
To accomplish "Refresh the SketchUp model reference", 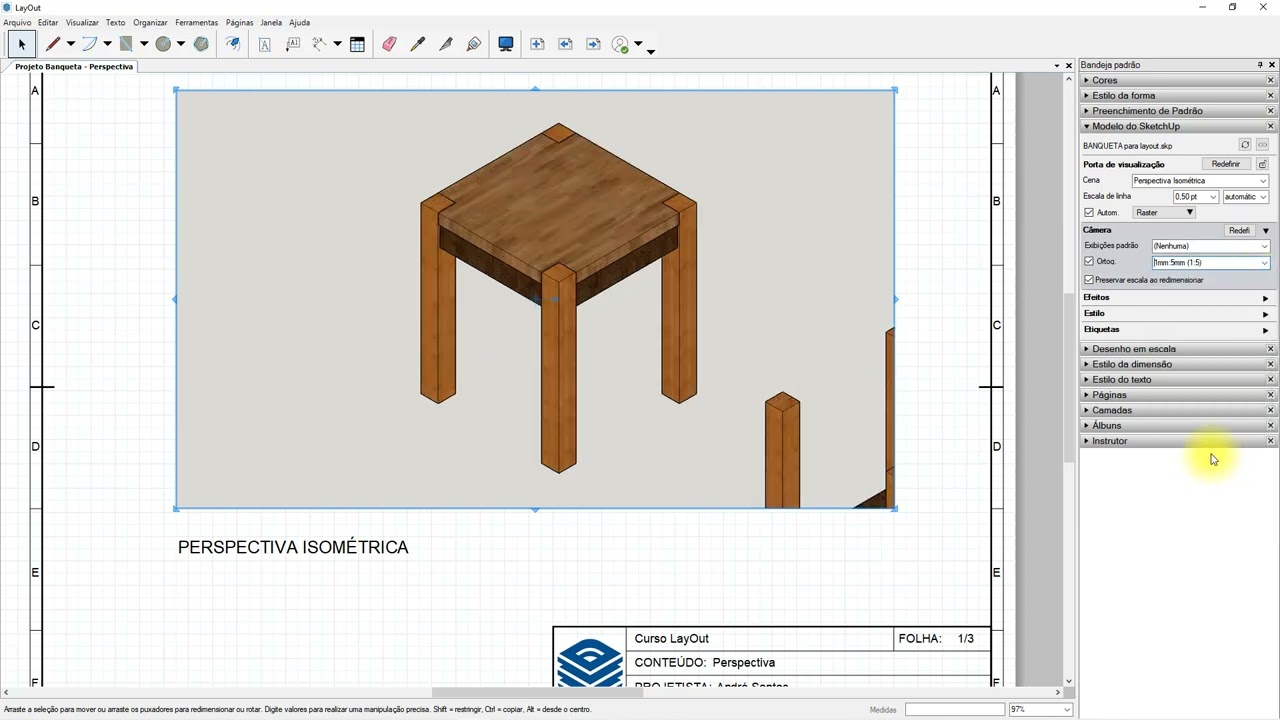I will (x=1245, y=145).
